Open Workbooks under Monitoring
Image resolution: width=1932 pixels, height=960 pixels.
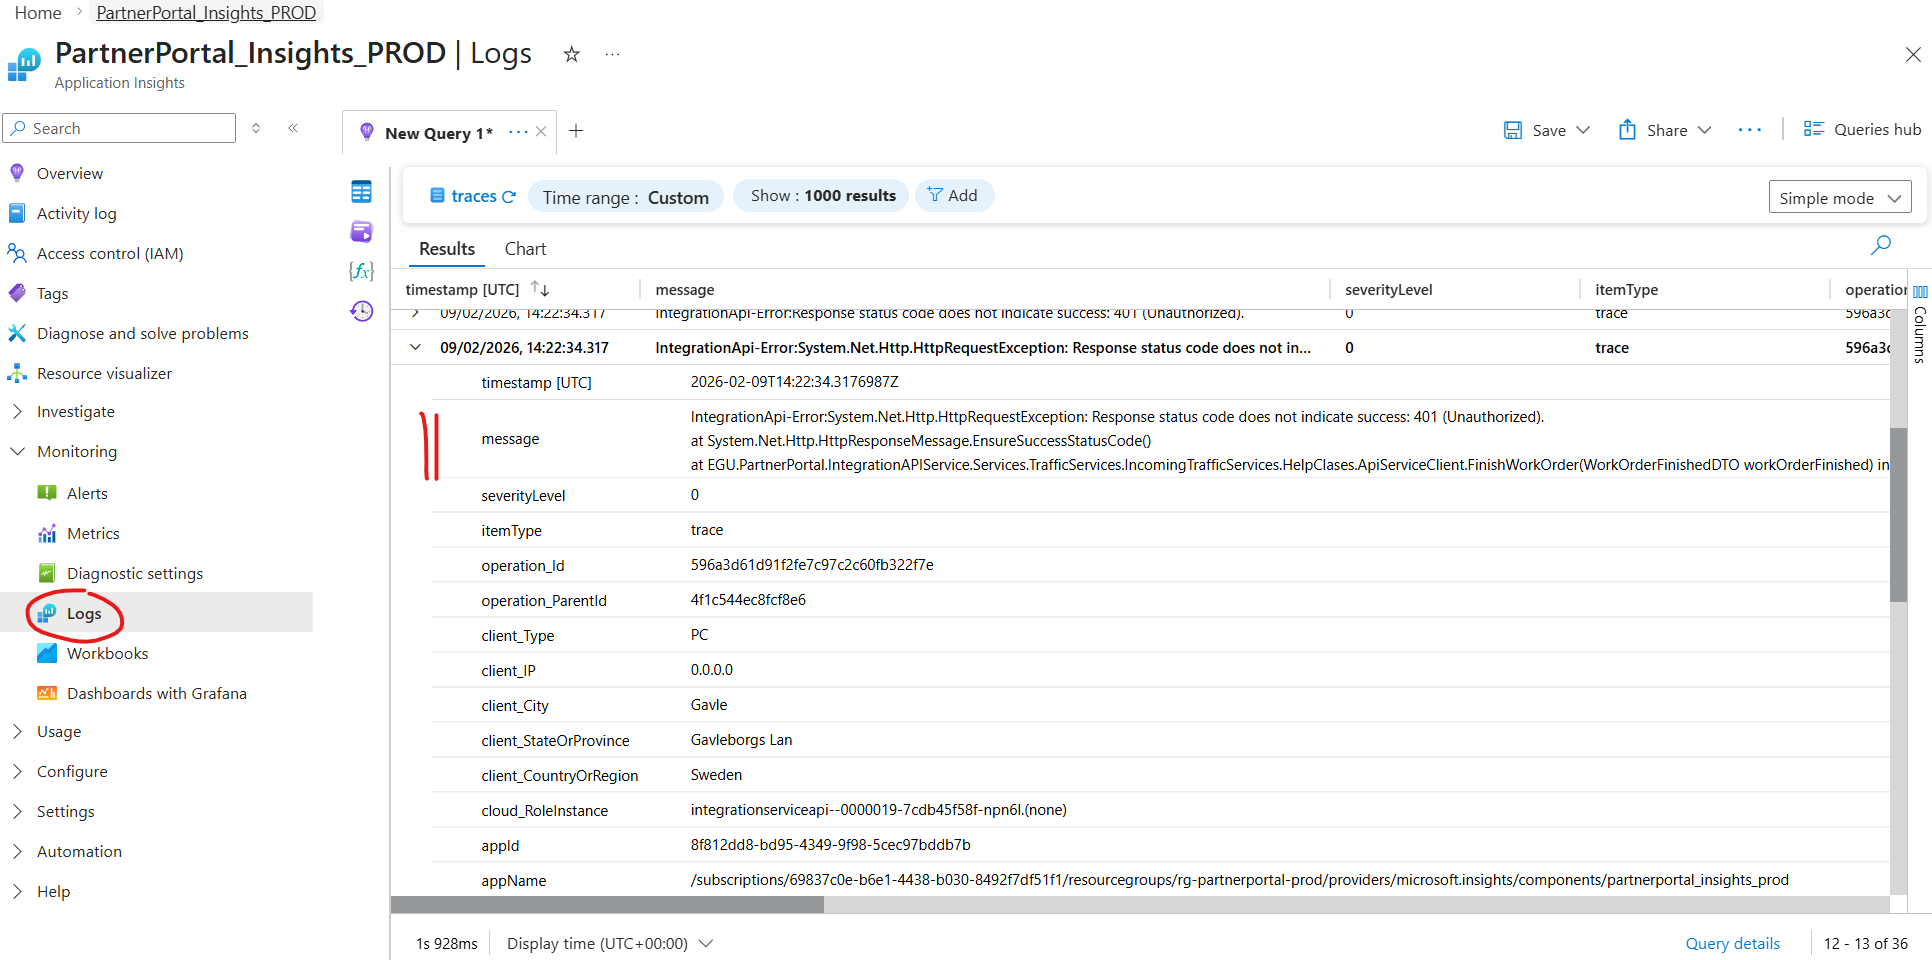point(107,653)
